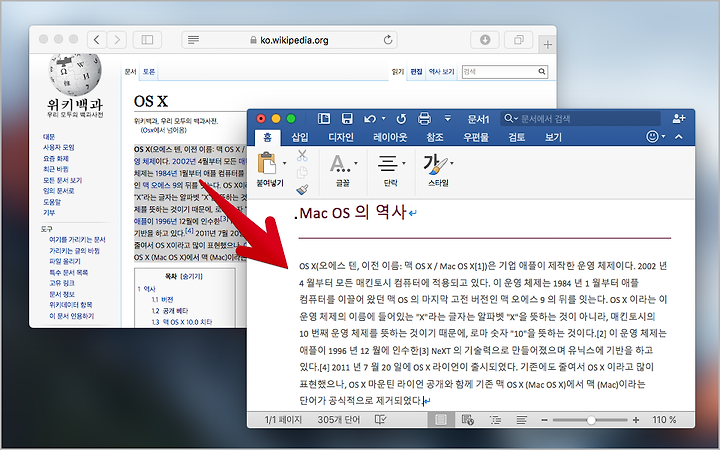720x450 pixels.
Task: Open the undo history dropdown arrow
Action: tap(383, 119)
